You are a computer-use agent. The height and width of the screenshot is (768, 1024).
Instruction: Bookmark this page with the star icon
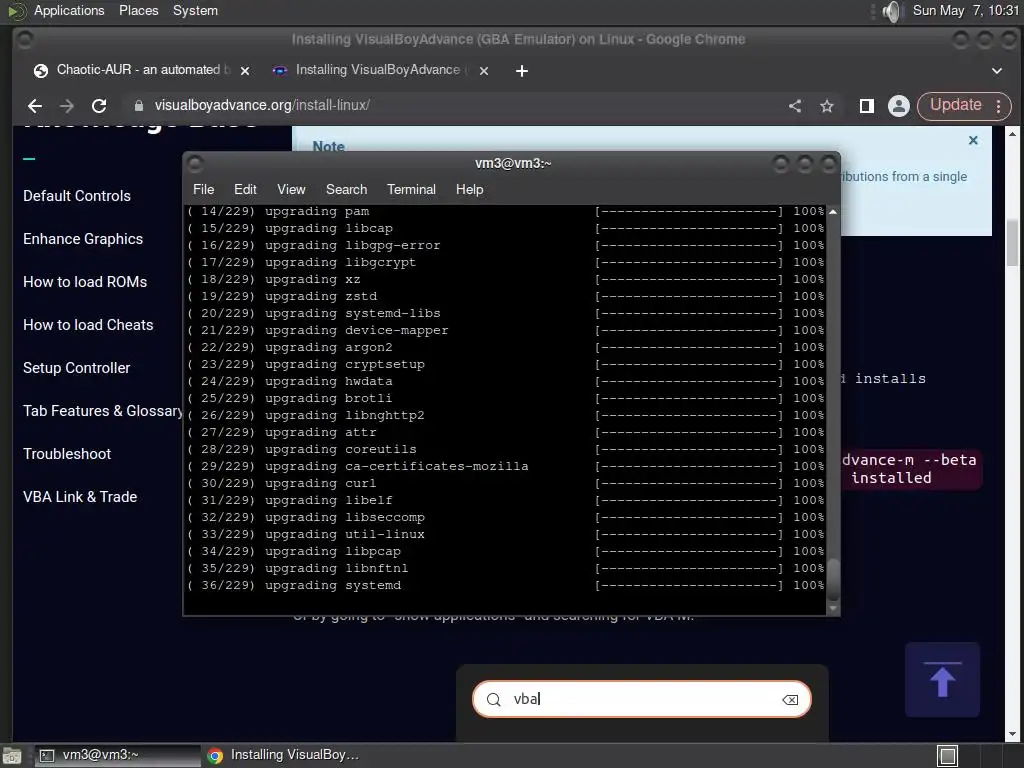tap(827, 106)
